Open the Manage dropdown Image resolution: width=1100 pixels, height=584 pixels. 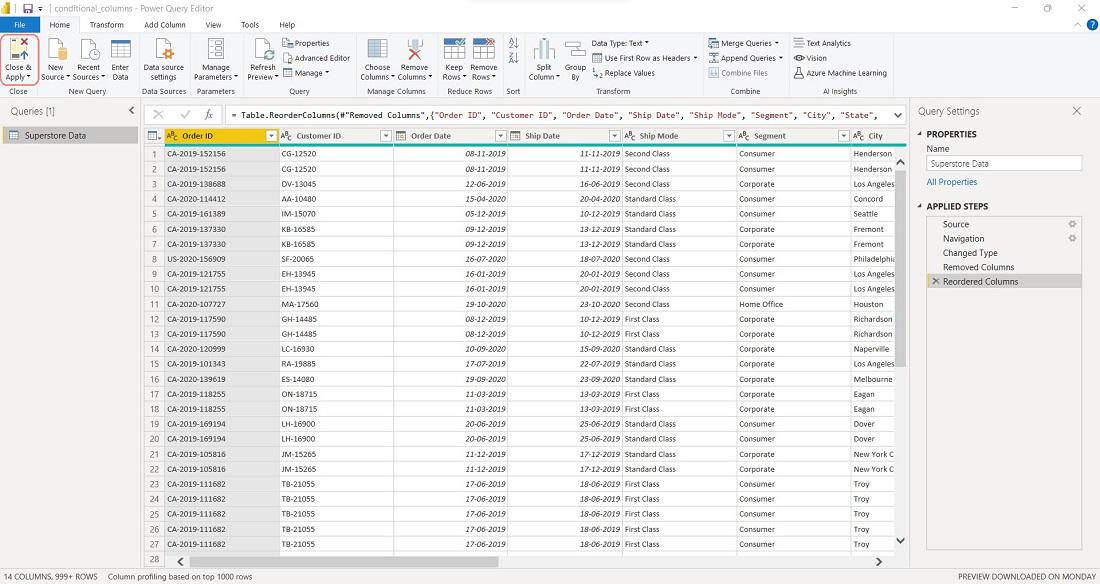307,73
